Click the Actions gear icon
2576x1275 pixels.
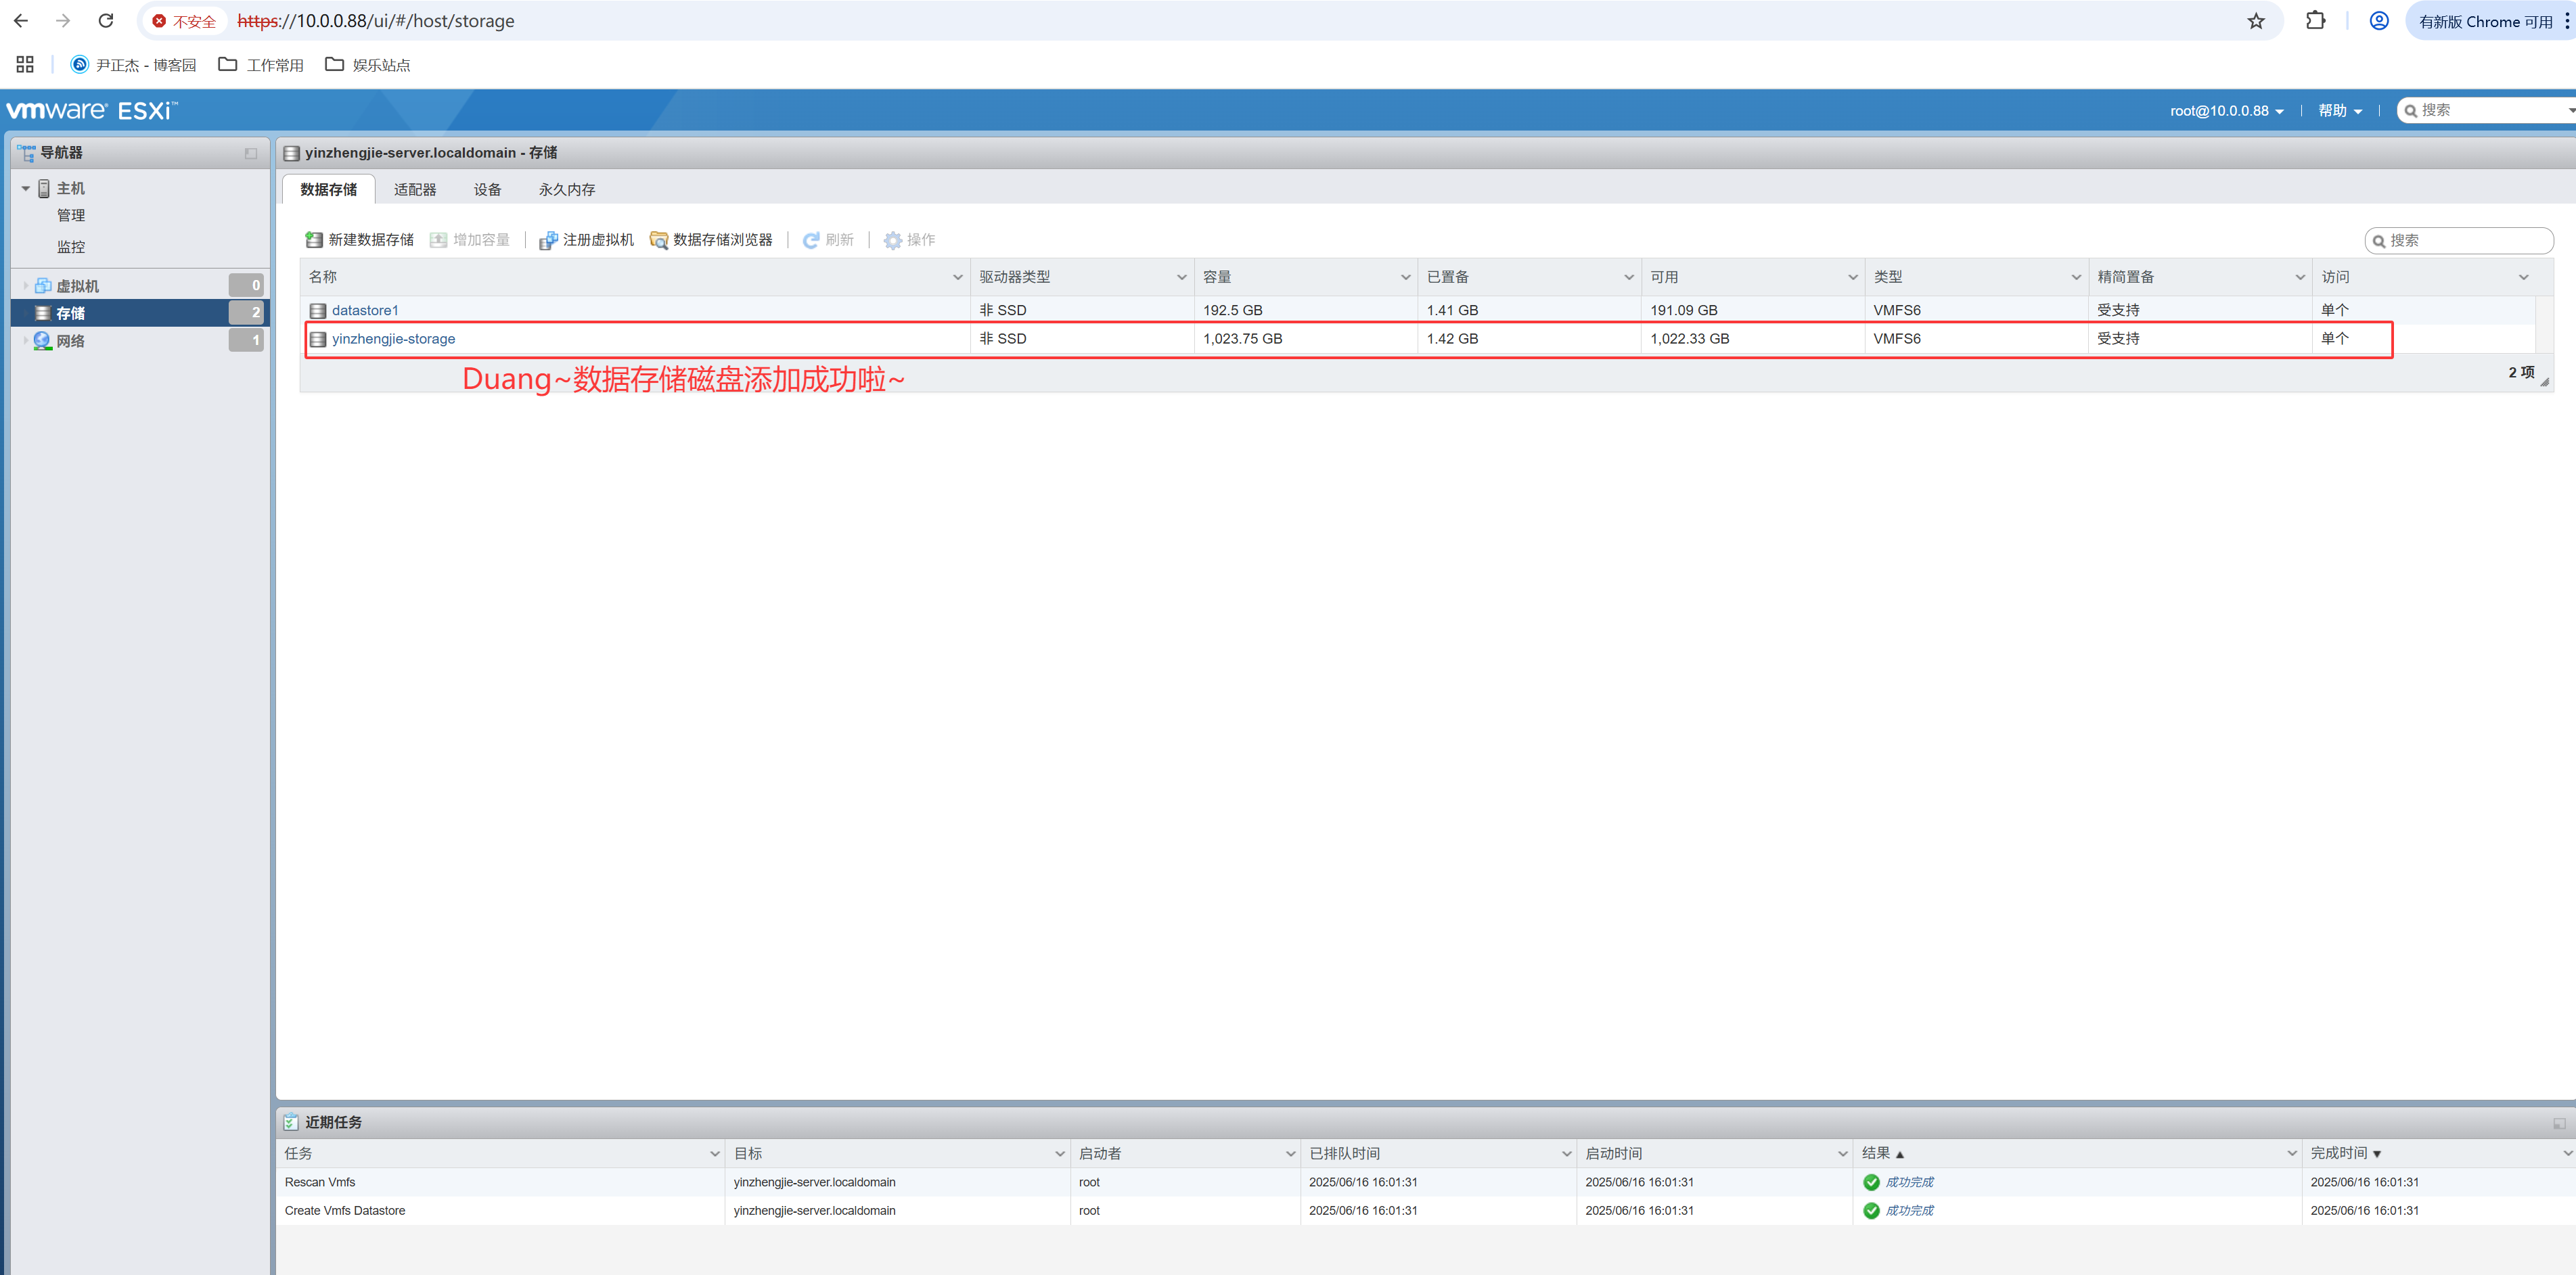893,240
